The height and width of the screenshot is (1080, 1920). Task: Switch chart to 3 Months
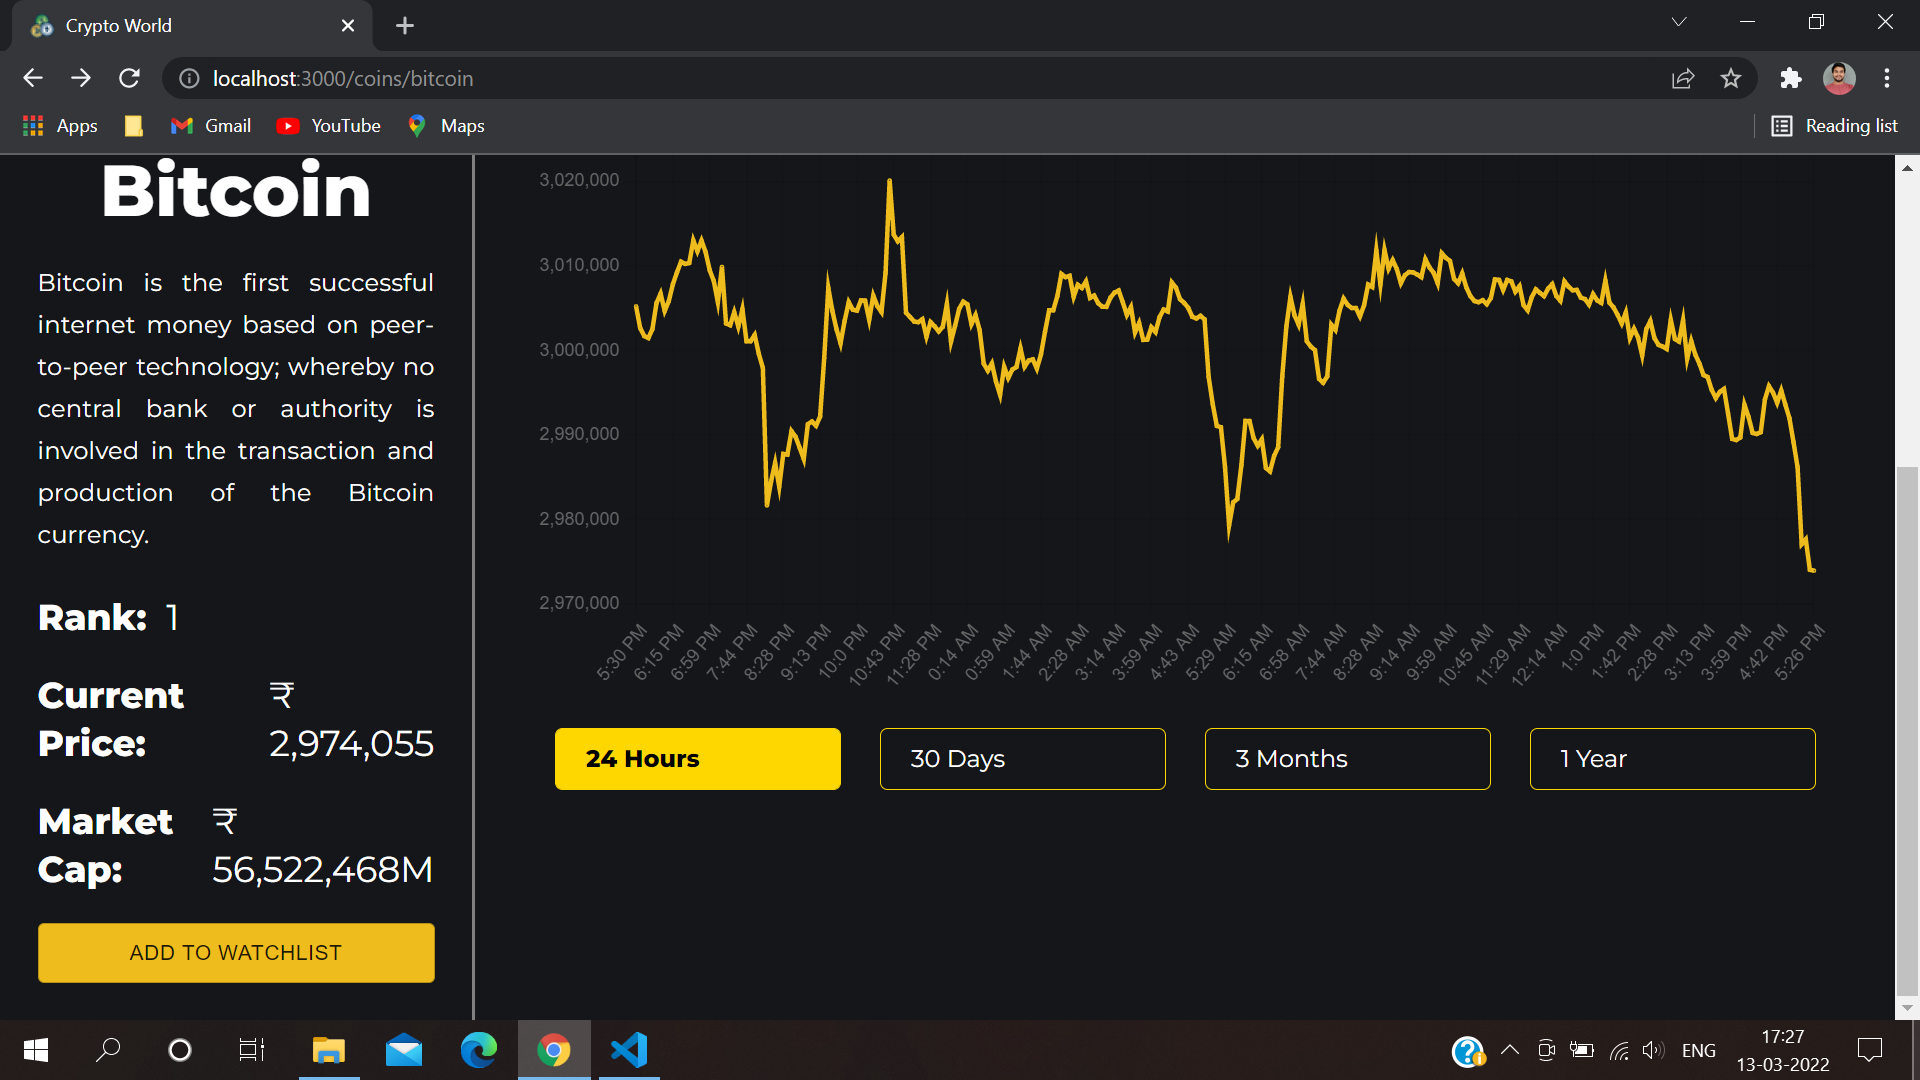pyautogui.click(x=1348, y=759)
